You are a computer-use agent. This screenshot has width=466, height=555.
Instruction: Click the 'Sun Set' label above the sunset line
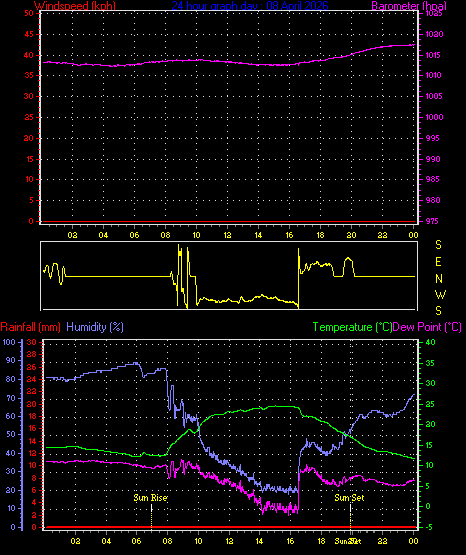pyautogui.click(x=349, y=498)
